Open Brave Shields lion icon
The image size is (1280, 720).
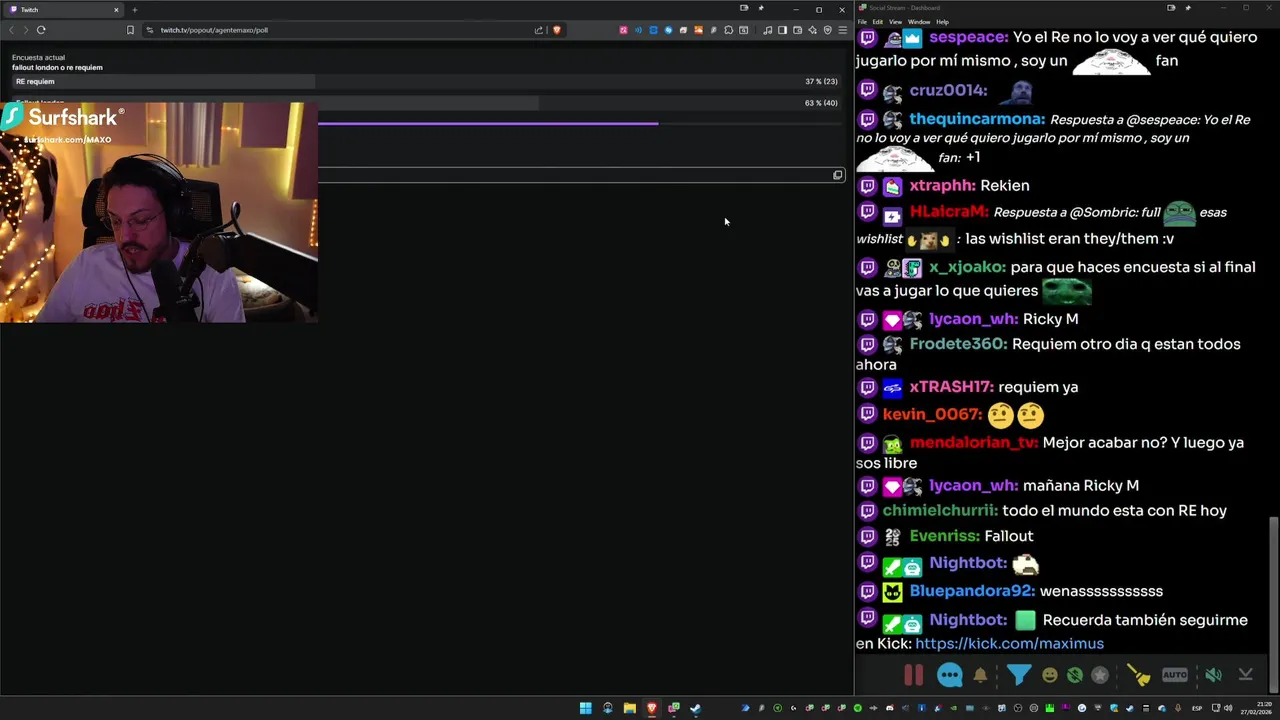click(557, 30)
